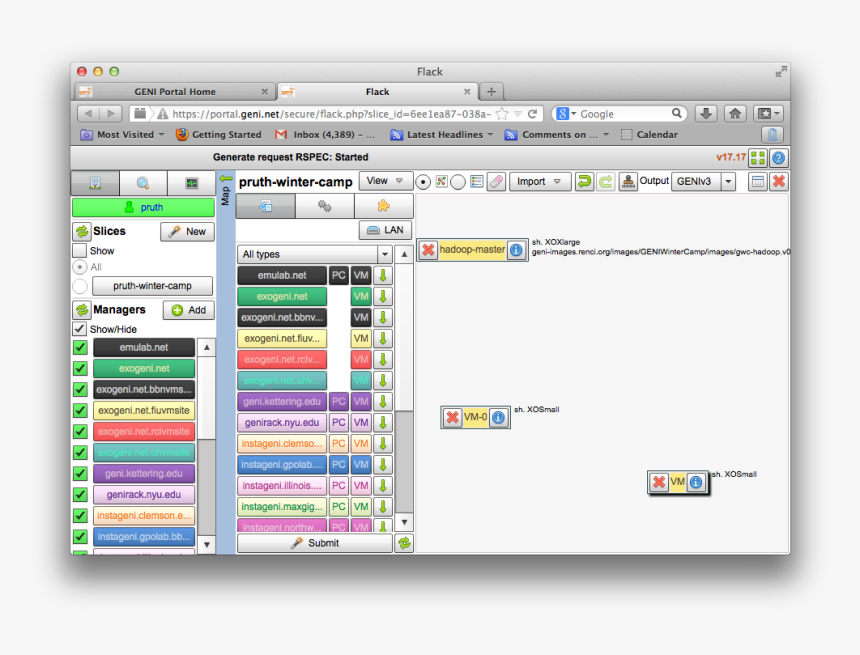Click the New slice button
This screenshot has height=655, width=860.
click(187, 231)
